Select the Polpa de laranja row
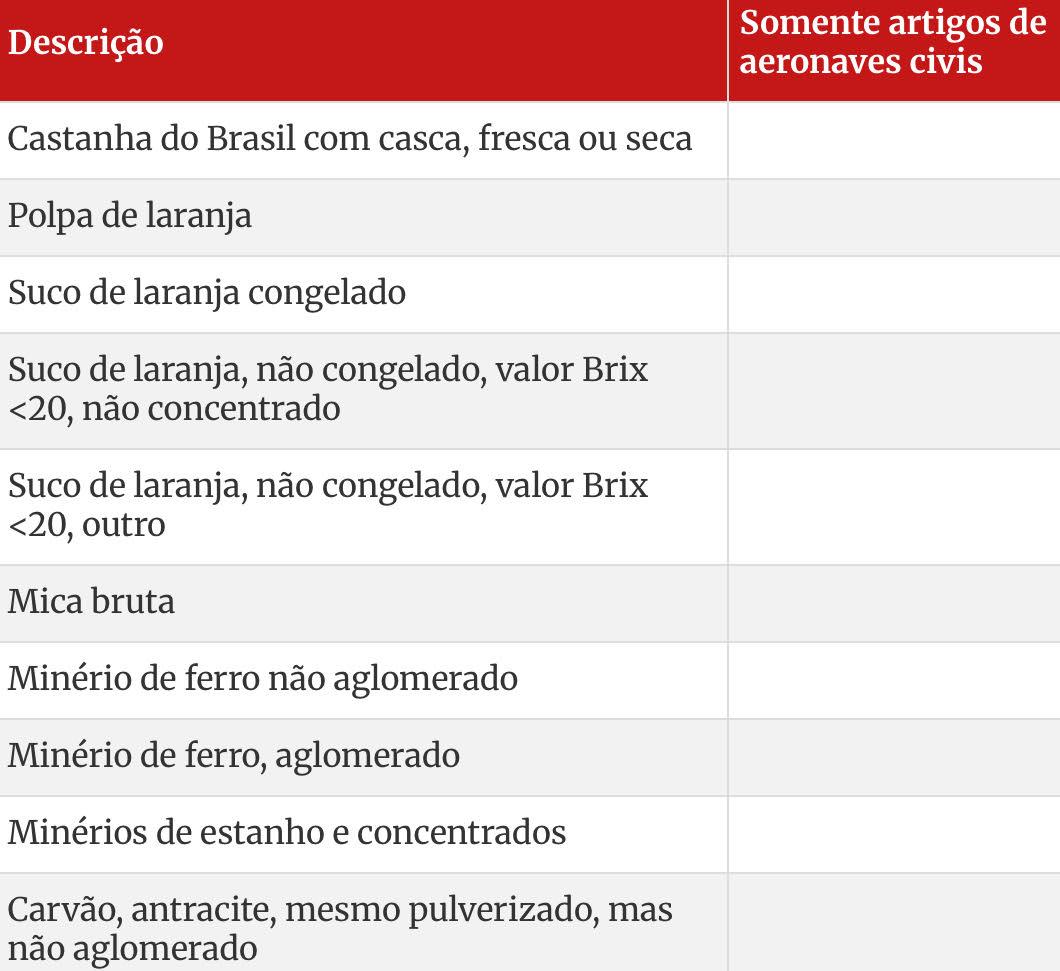The image size is (1060, 971). (130, 215)
